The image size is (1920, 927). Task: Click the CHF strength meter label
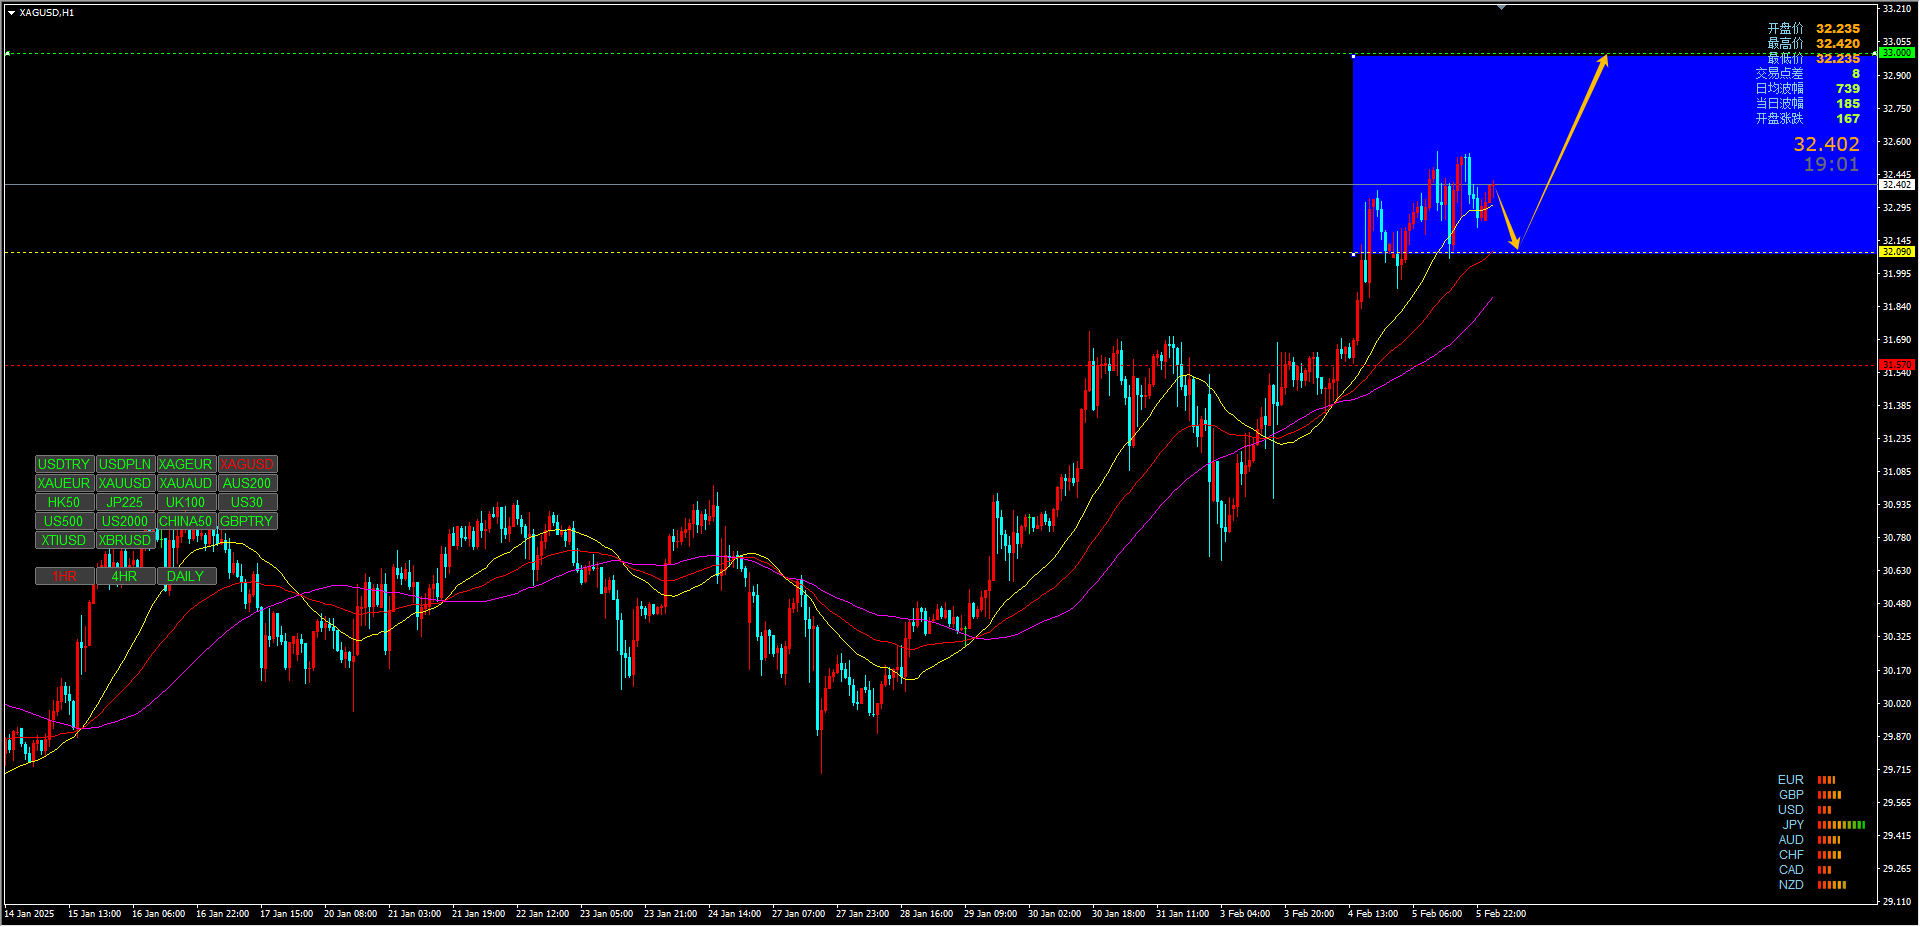coord(1791,855)
